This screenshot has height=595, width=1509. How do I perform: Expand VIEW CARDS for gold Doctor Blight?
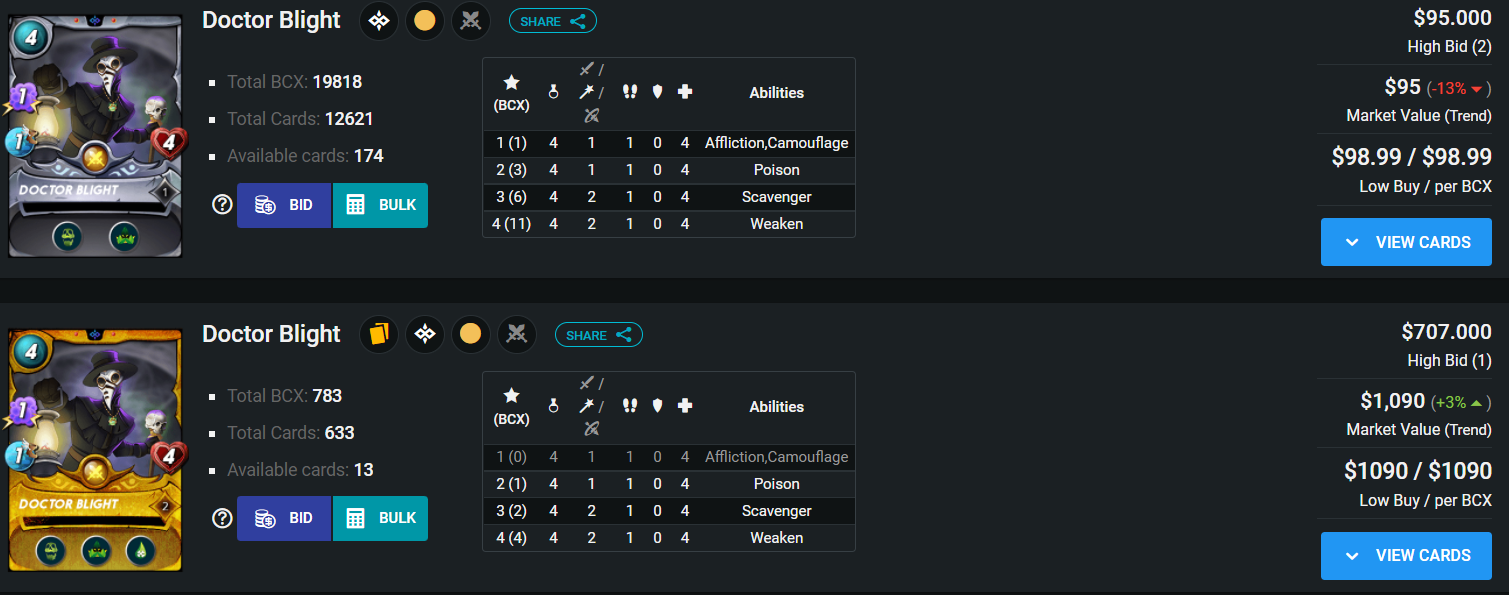tap(1406, 555)
